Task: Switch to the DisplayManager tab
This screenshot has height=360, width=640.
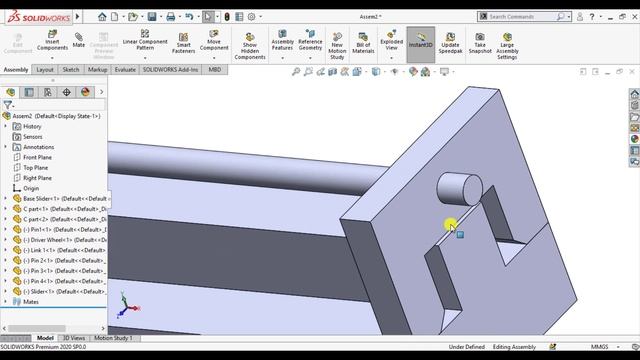Action: 85,92
